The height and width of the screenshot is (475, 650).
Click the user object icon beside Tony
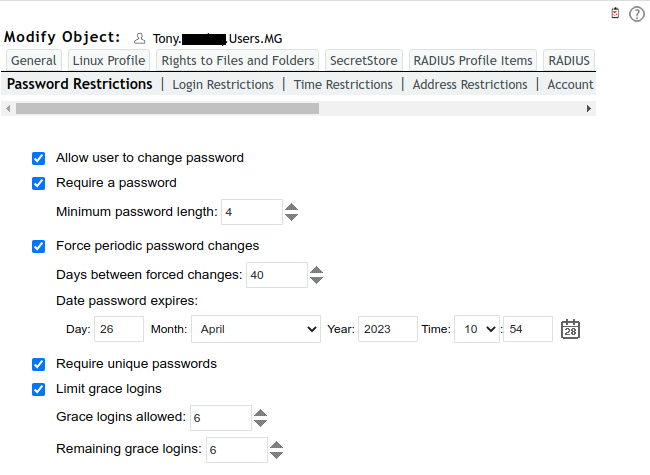[x=140, y=39]
